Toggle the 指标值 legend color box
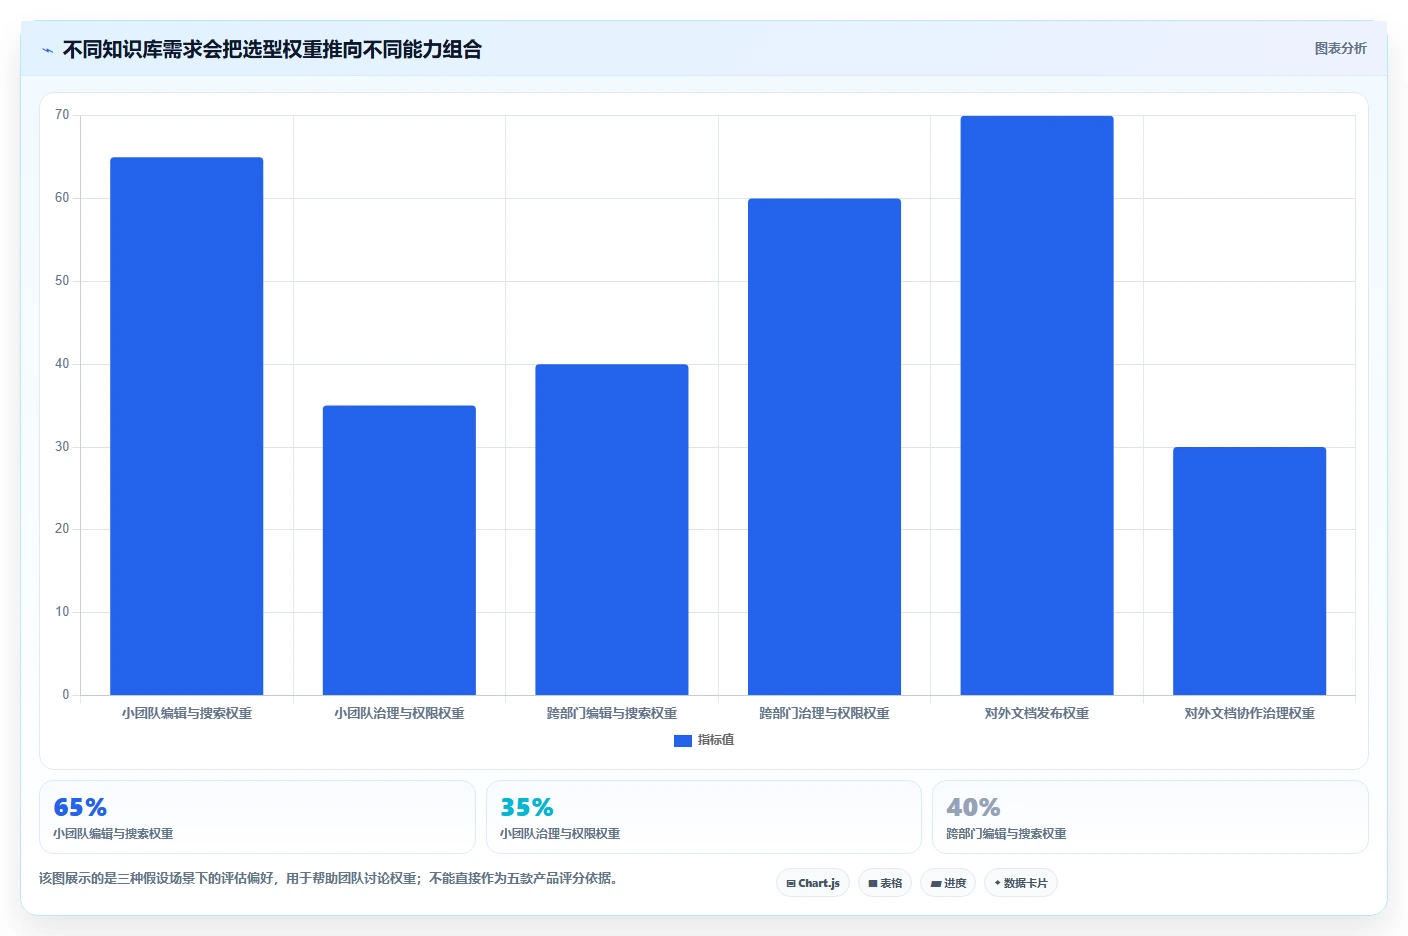 click(683, 740)
